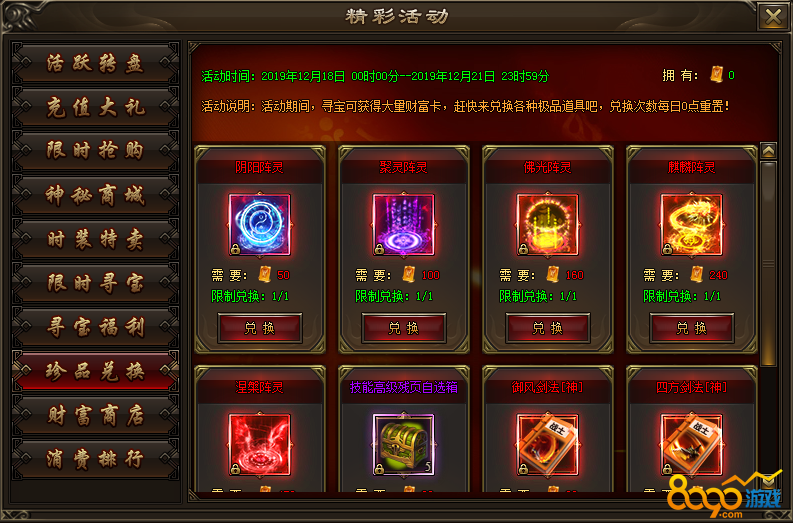Click 兑换 under 麒麟阵灵
The image size is (793, 523).
pos(692,328)
